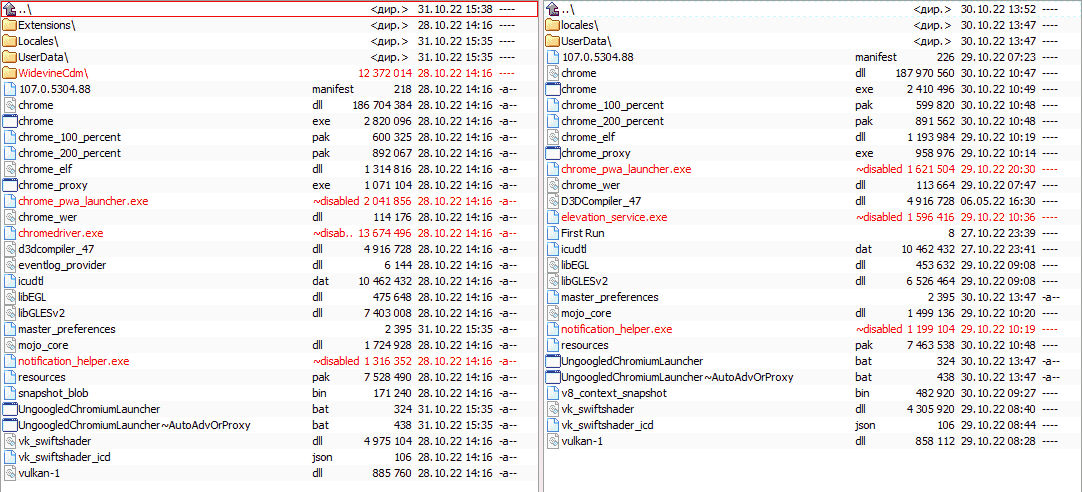Click UngoogledChromiumLauncher bat icon in left panel
Image resolution: width=1082 pixels, height=492 pixels.
10,409
